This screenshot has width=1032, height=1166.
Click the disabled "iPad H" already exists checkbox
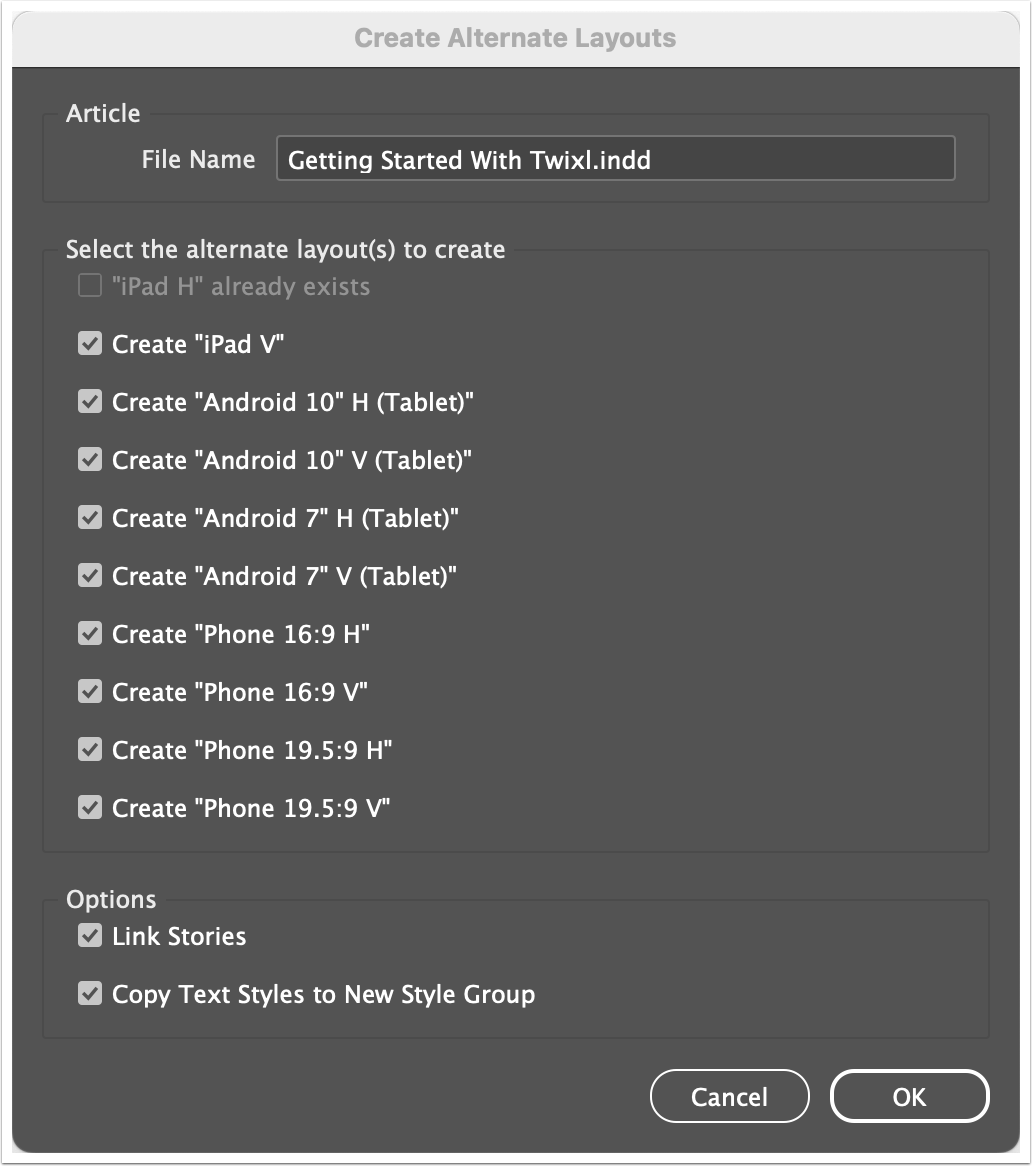click(90, 286)
